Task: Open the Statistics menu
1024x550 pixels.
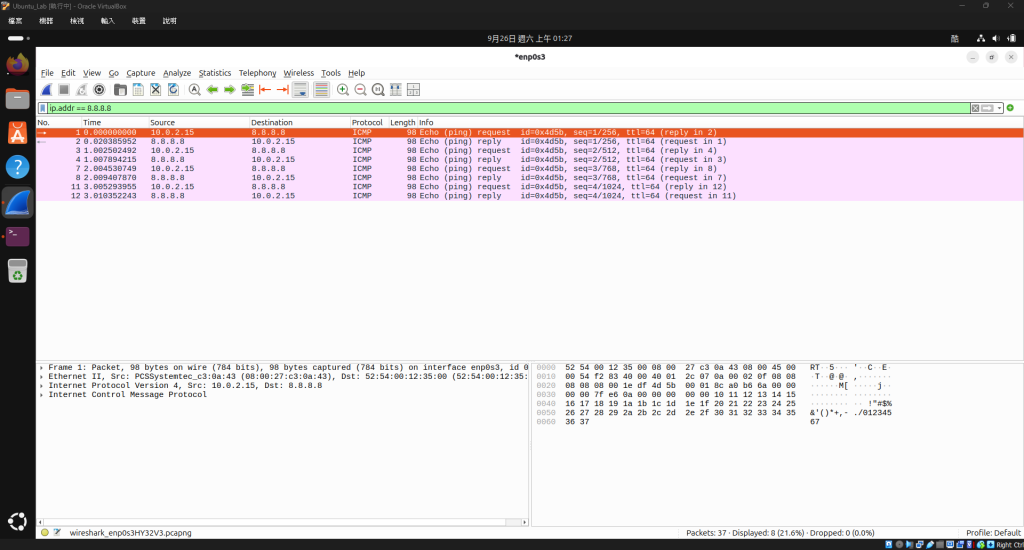Action: pos(215,73)
